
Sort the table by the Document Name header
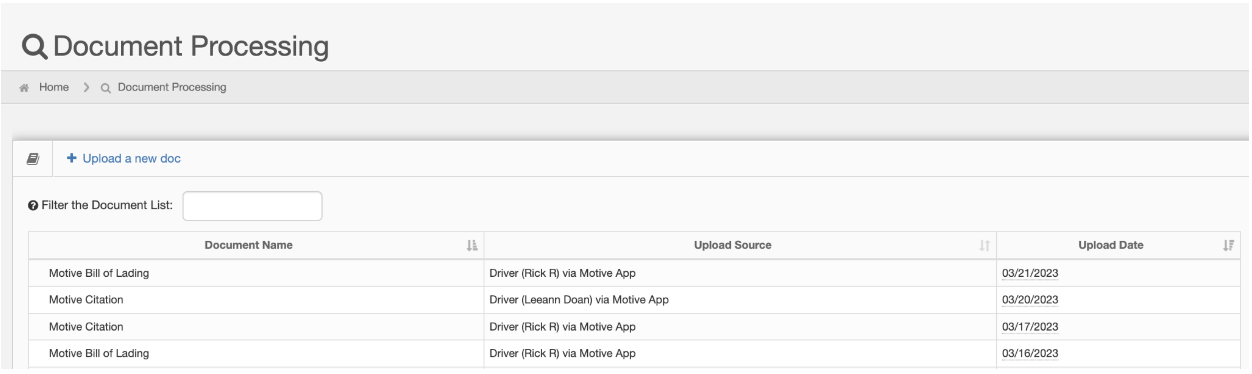point(256,246)
